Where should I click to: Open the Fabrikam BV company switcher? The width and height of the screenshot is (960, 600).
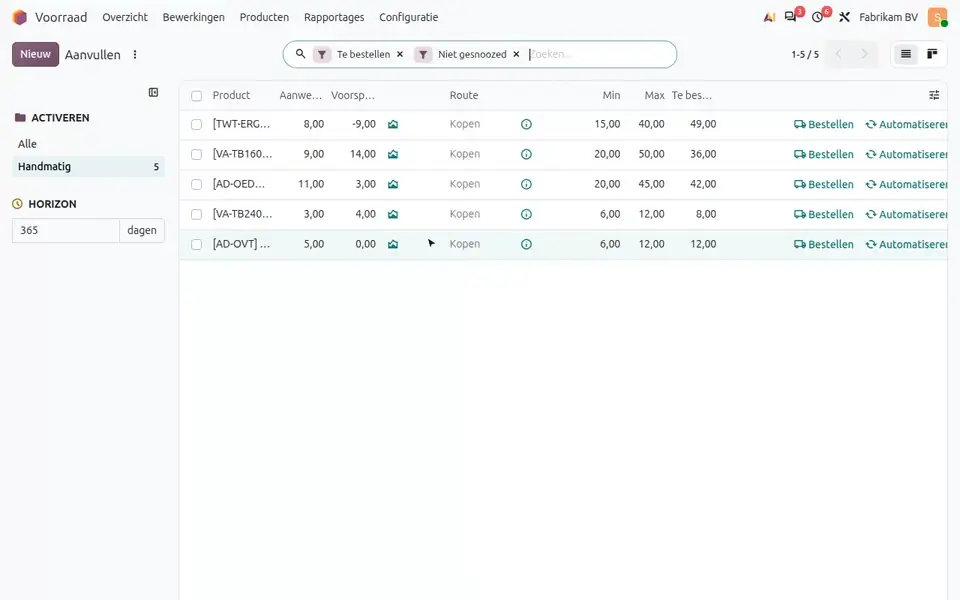pyautogui.click(x=888, y=17)
